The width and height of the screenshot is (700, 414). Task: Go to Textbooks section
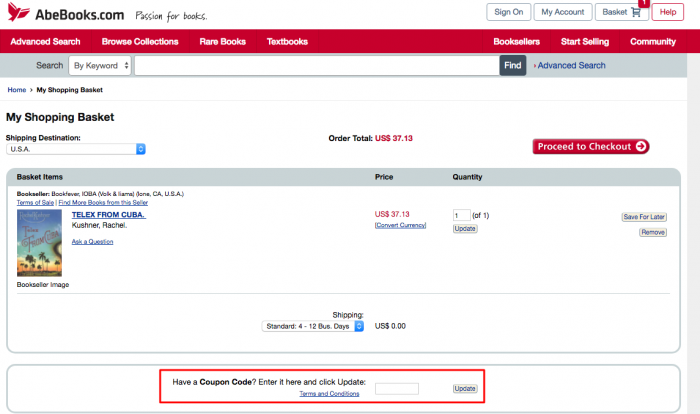(287, 42)
